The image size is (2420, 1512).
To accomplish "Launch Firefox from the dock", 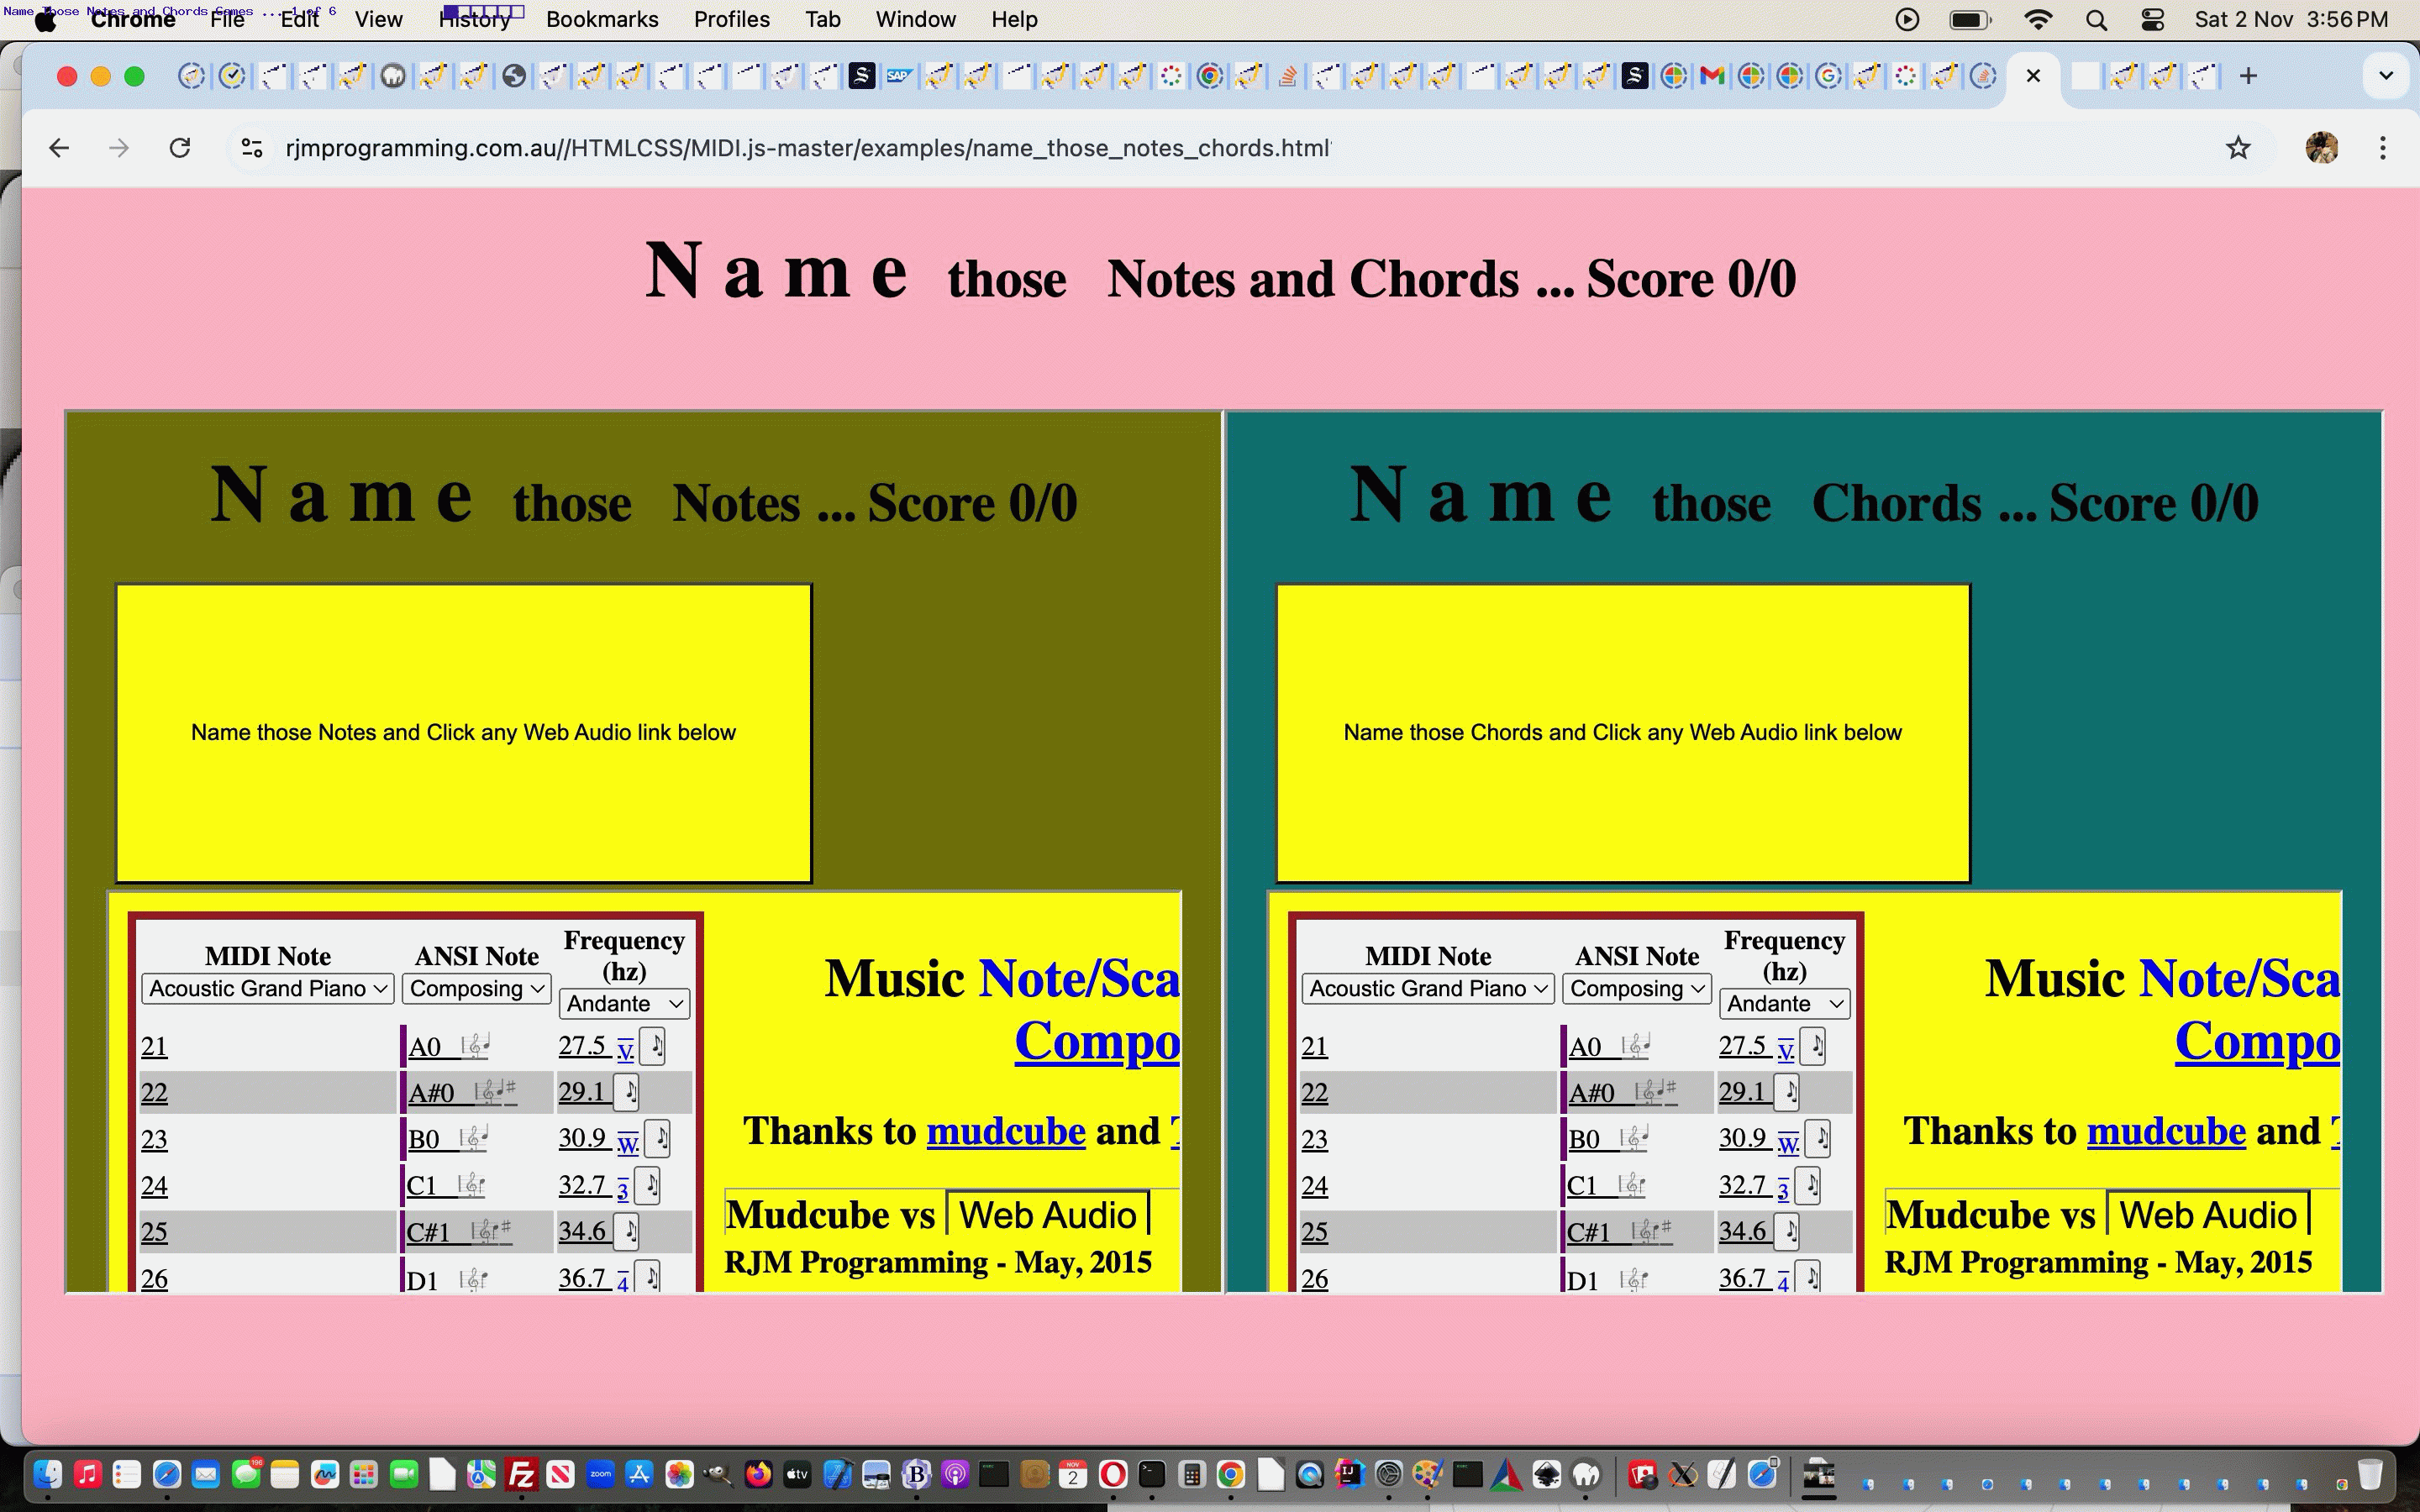I will [x=758, y=1474].
